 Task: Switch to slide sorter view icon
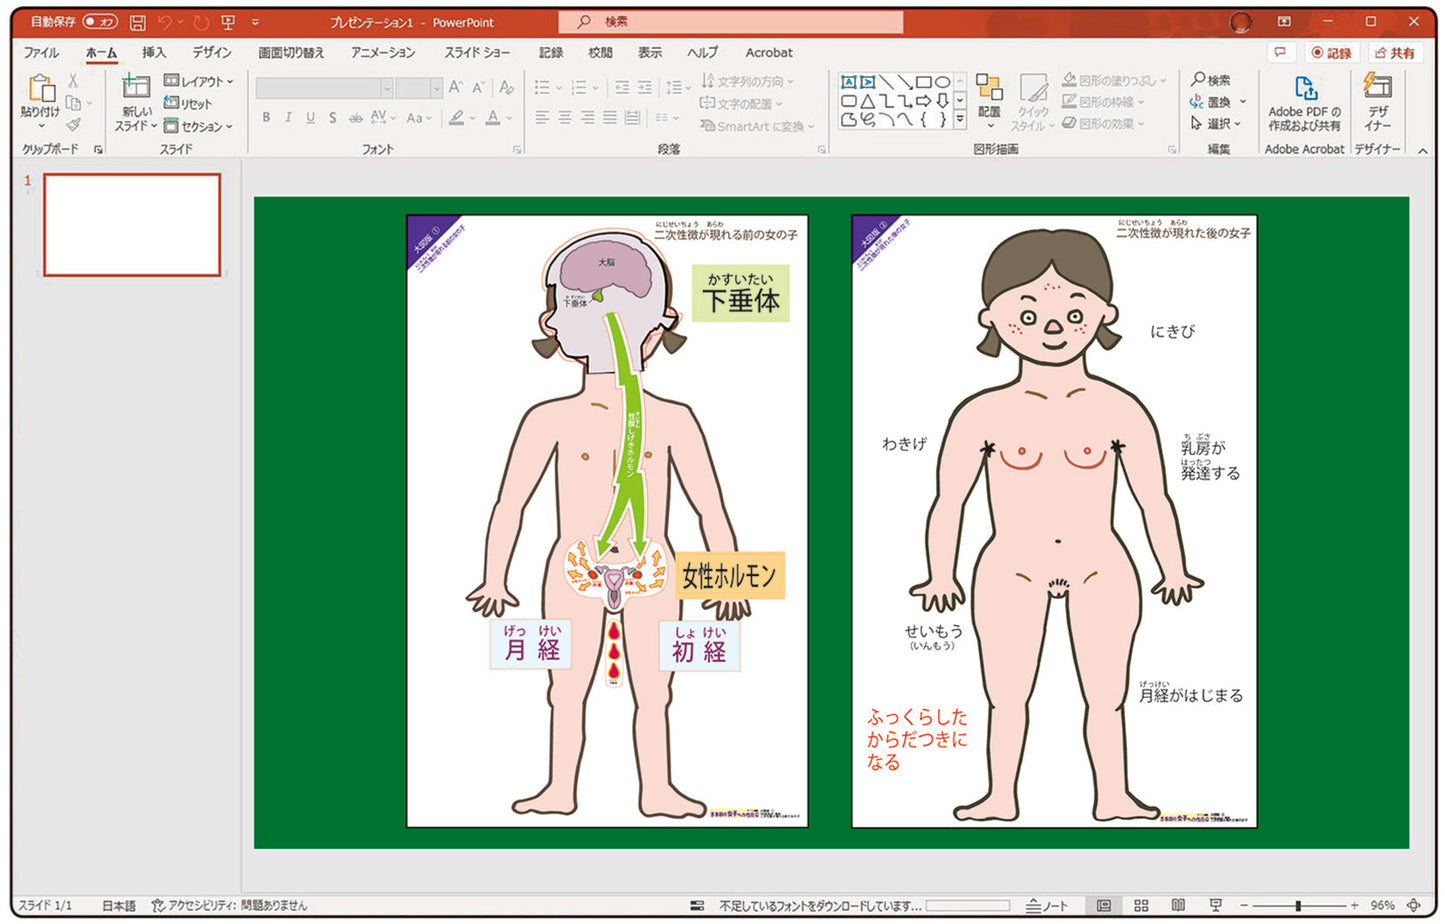click(x=1141, y=905)
